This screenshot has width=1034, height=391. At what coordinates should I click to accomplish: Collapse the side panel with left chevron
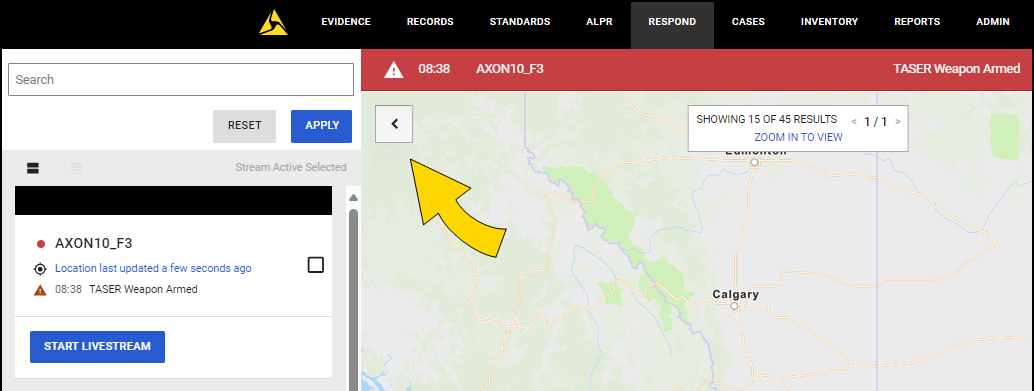pos(394,124)
